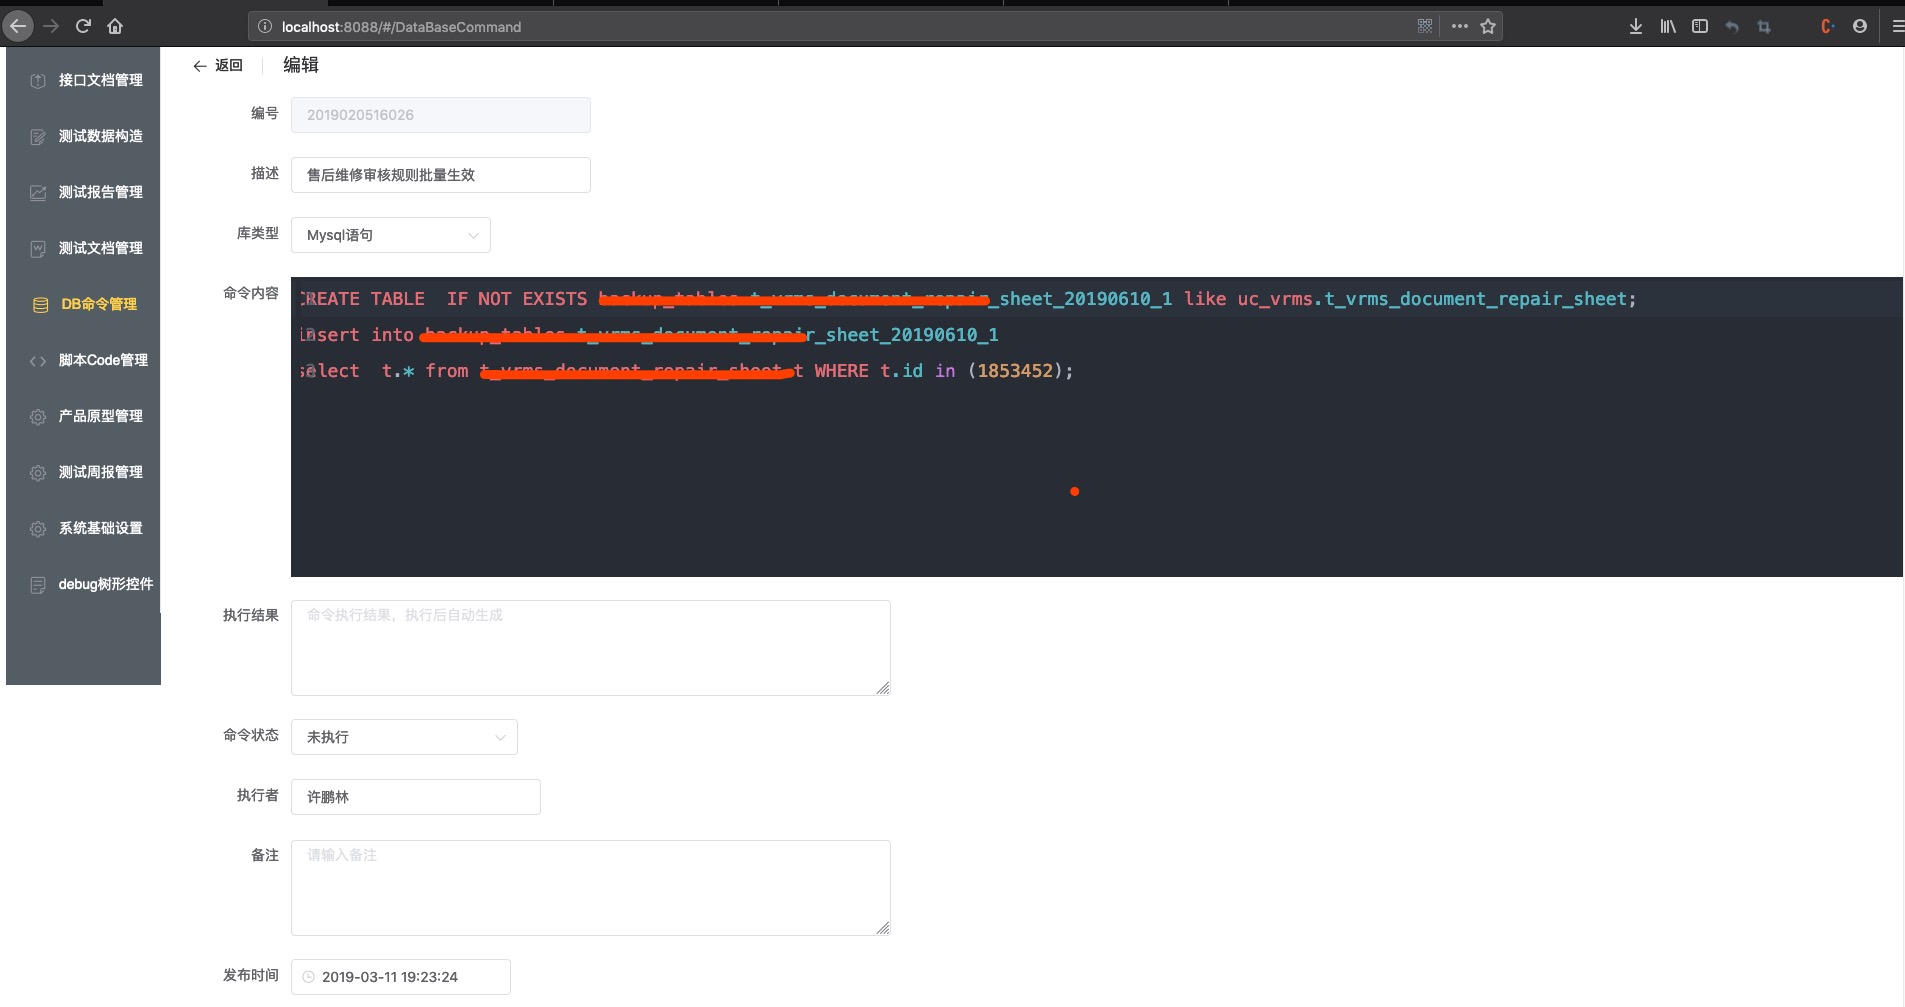Open 系统基础设置 menu item
The width and height of the screenshot is (1905, 1007).
(83, 528)
